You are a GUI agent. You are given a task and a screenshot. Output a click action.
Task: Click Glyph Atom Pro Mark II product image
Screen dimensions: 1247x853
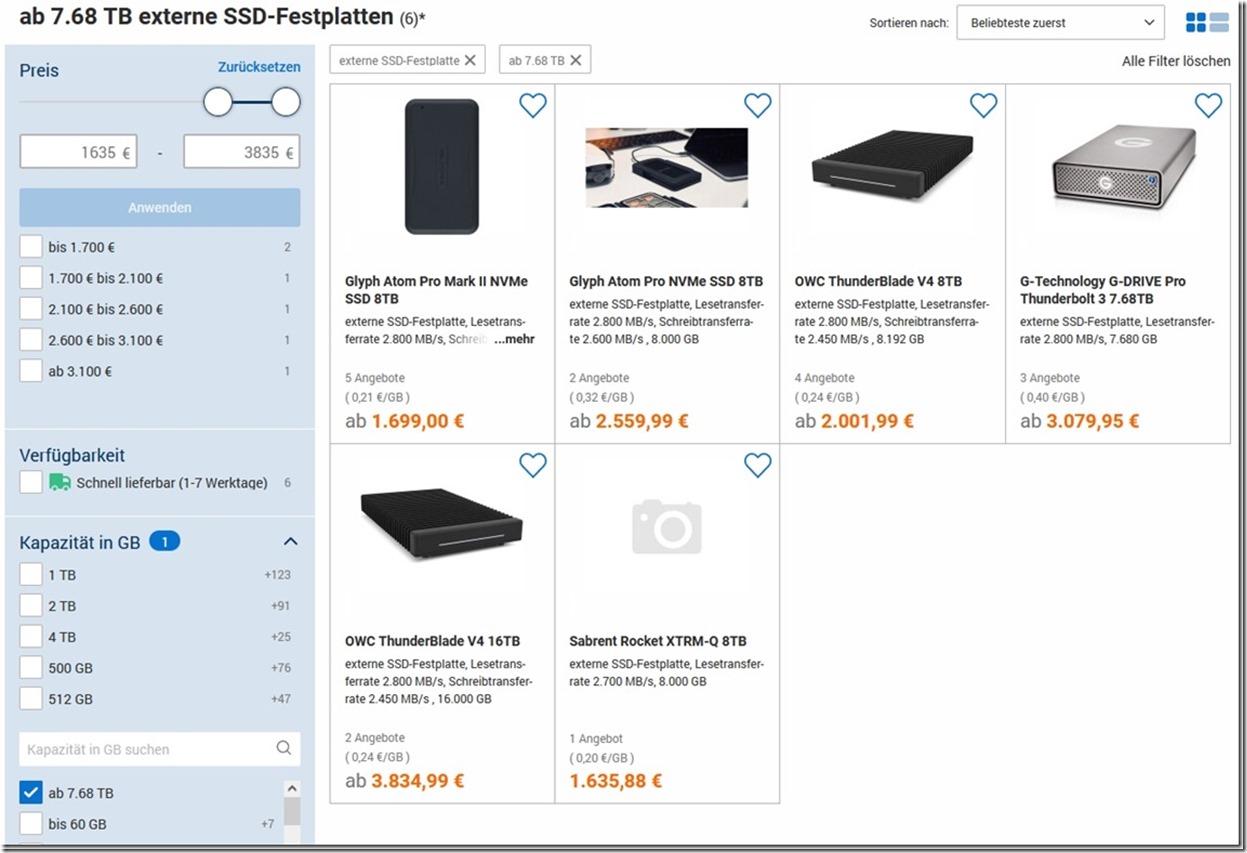(x=442, y=166)
